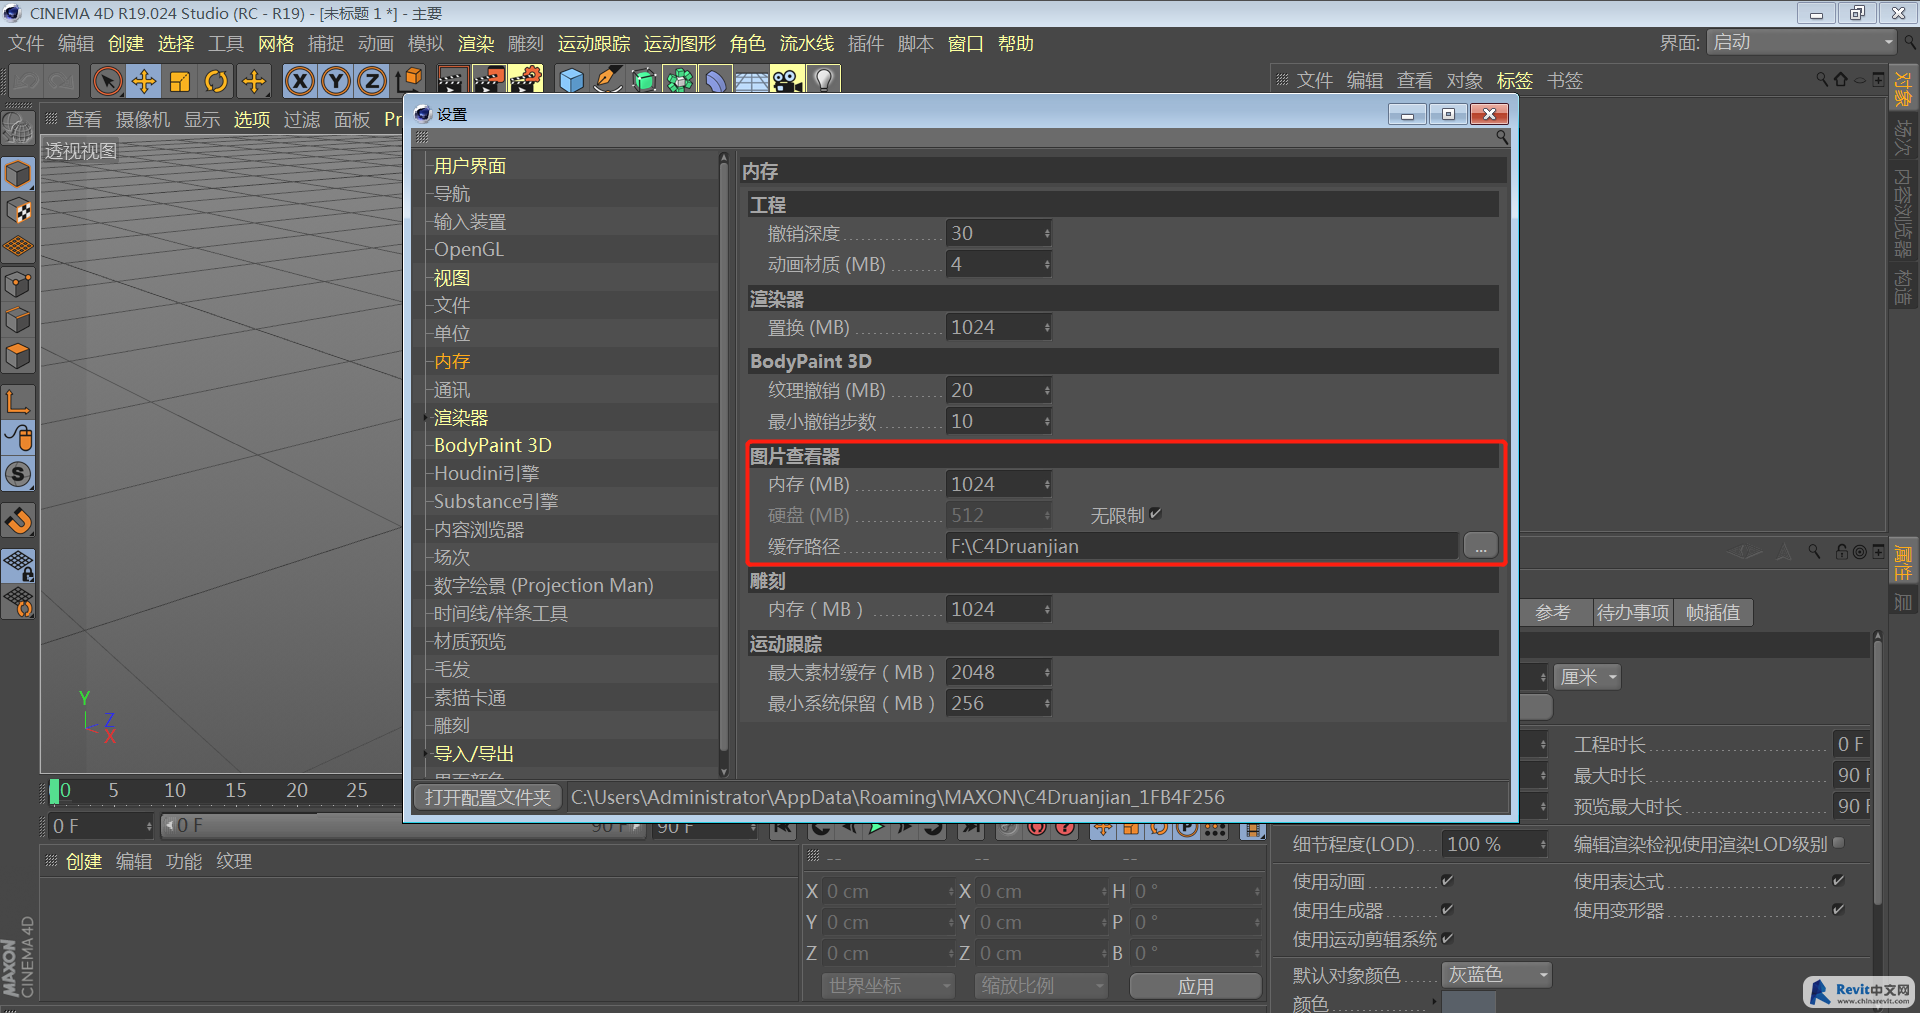Open the 灰蓝色 default object color dropdown
Image resolution: width=1920 pixels, height=1013 pixels.
[1497, 974]
